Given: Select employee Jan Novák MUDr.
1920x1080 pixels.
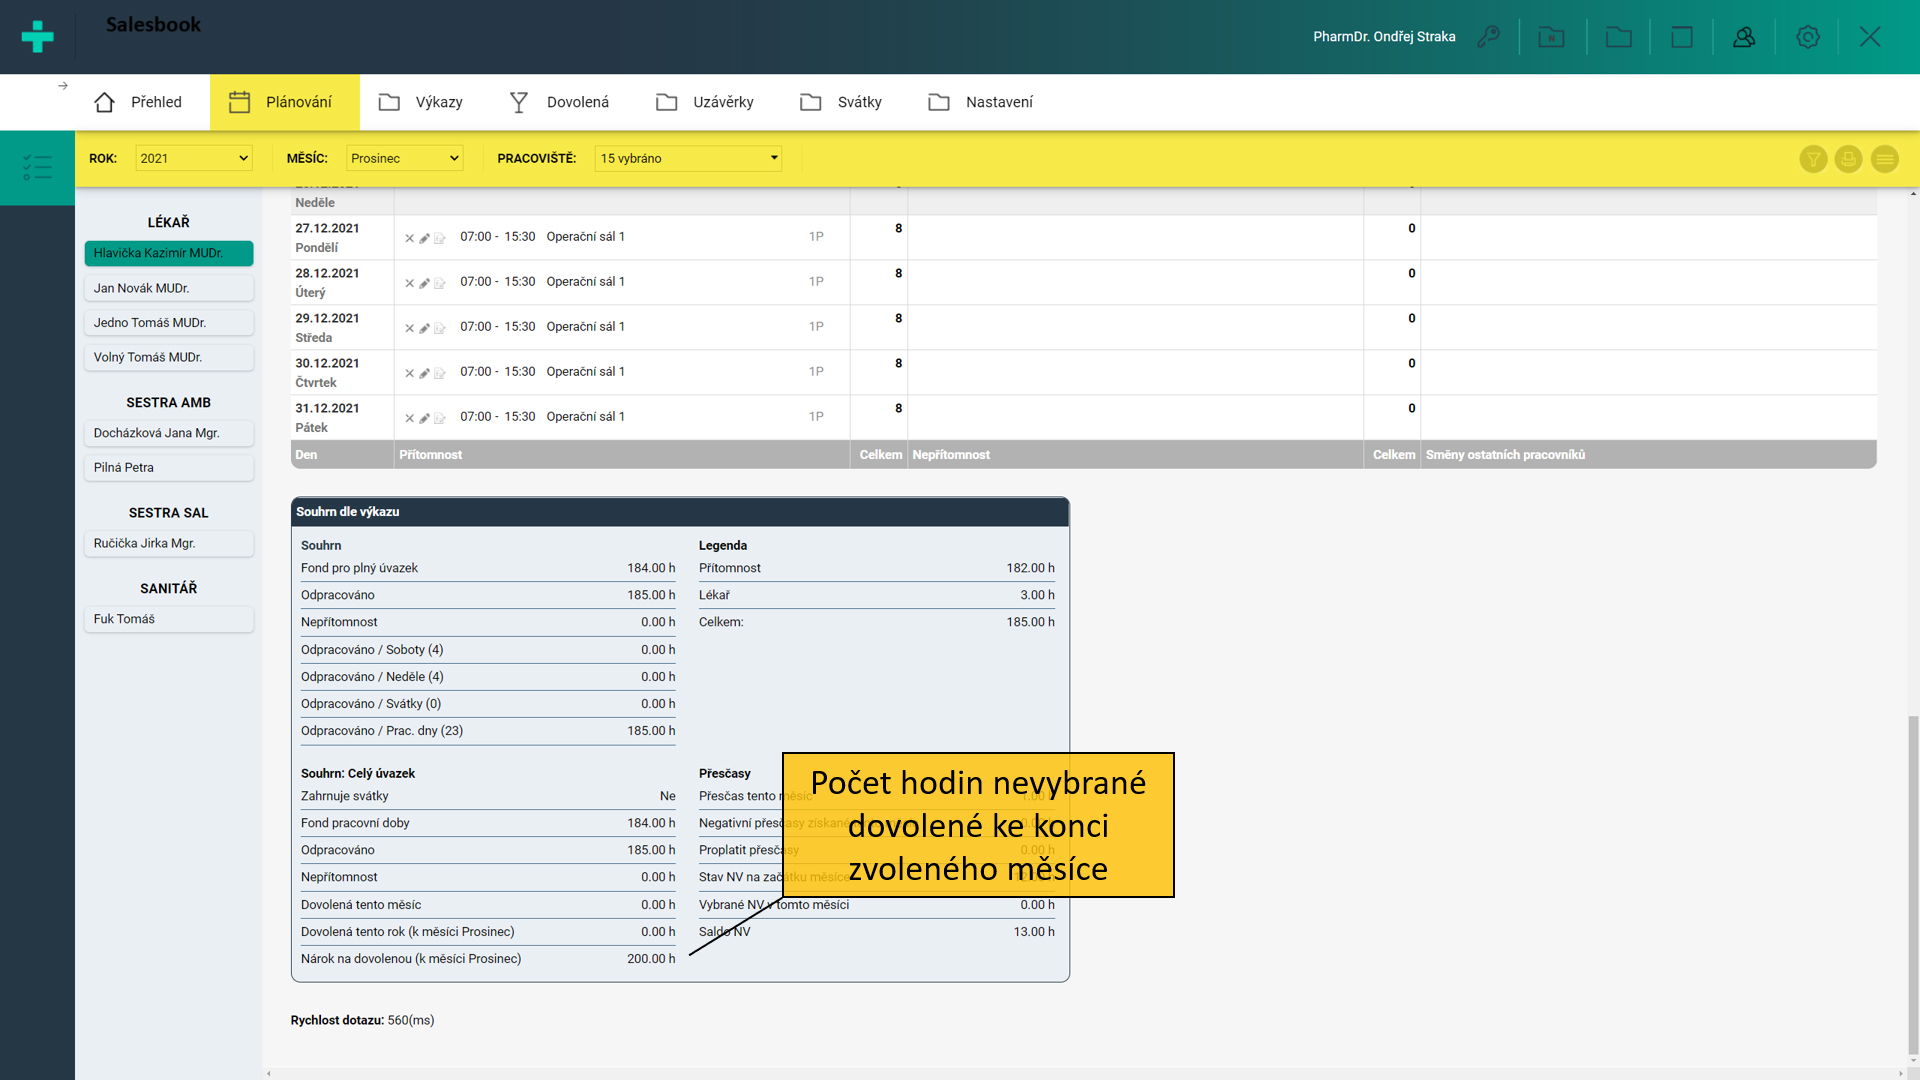Looking at the screenshot, I should coord(168,288).
